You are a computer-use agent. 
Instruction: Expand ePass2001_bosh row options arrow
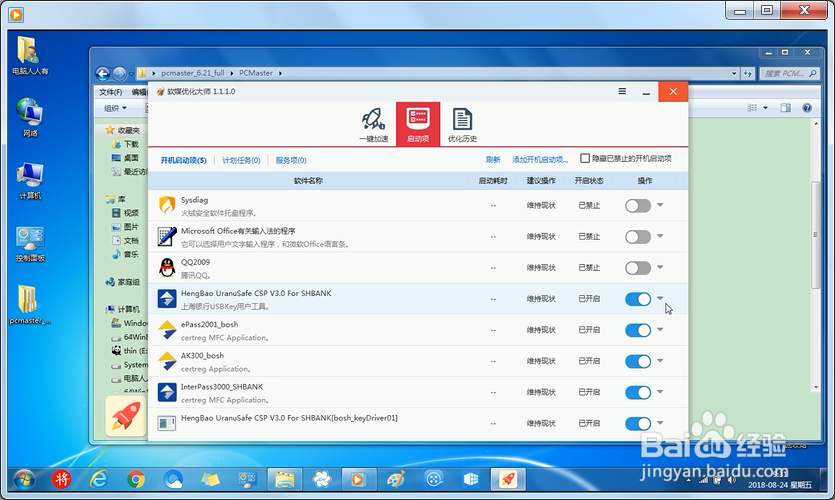click(x=660, y=329)
